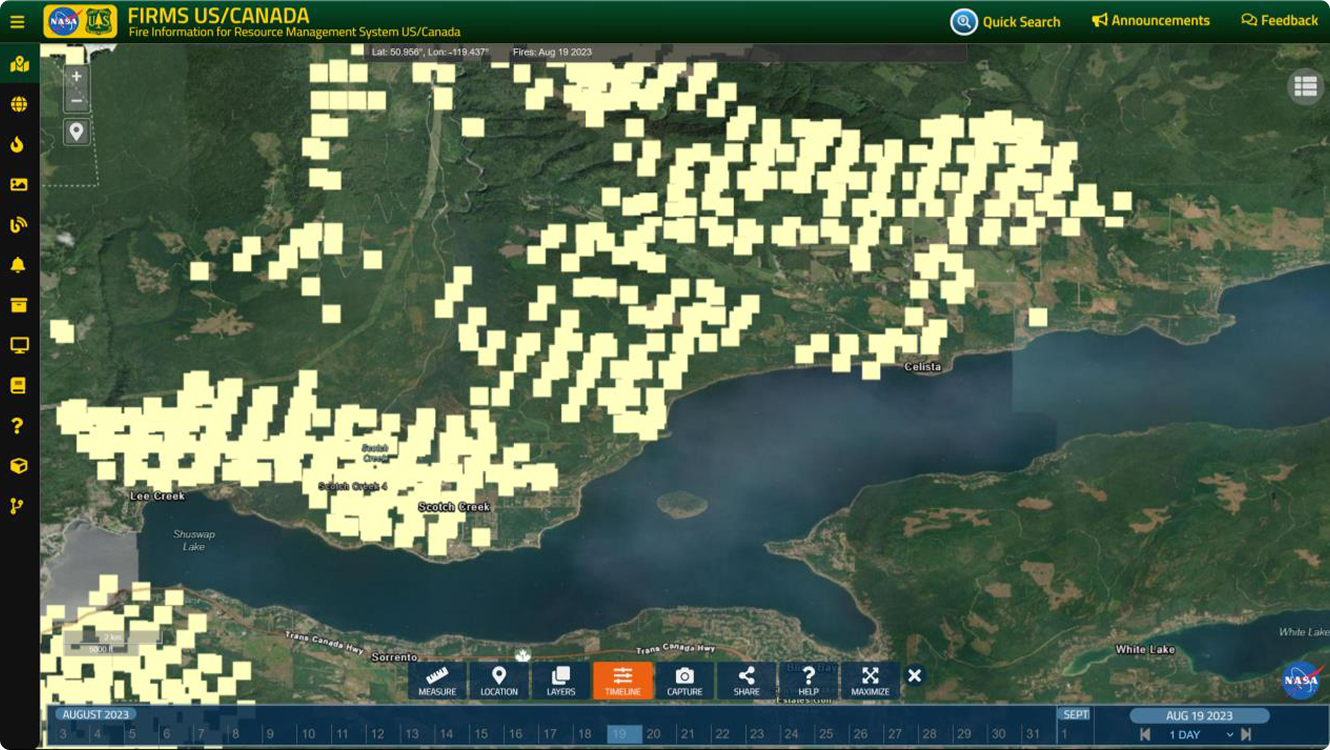This screenshot has height=750, width=1330.
Task: Open the Capture camera tool
Action: [x=685, y=680]
